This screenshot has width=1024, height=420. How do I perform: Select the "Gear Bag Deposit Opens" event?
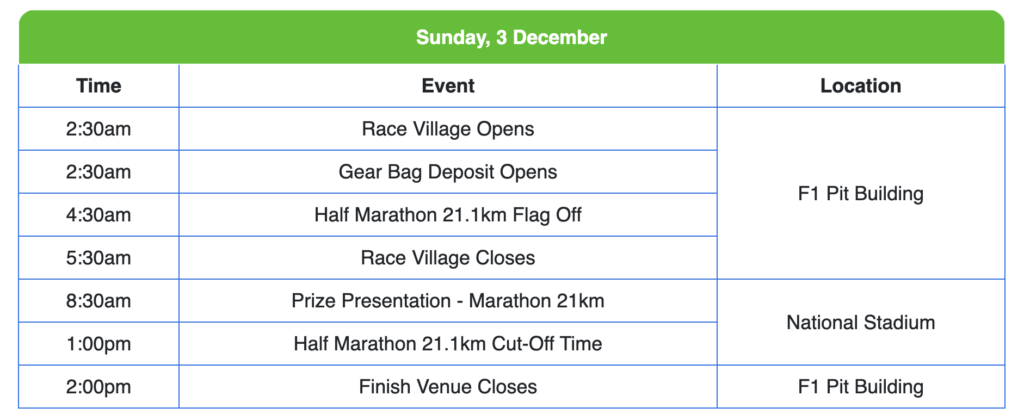pyautogui.click(x=448, y=172)
